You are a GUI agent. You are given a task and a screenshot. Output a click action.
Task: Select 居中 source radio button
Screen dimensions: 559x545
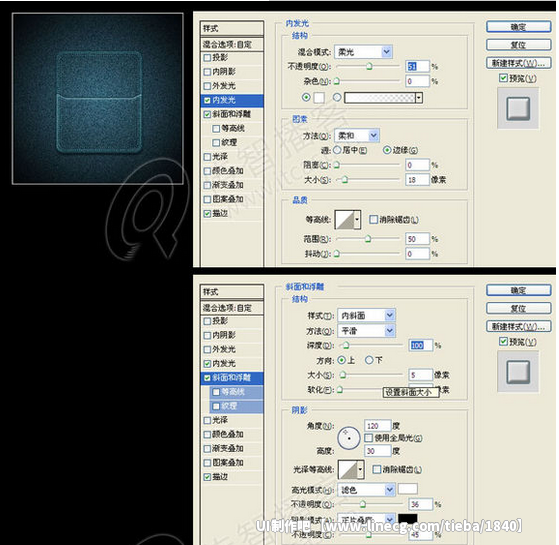tap(337, 150)
